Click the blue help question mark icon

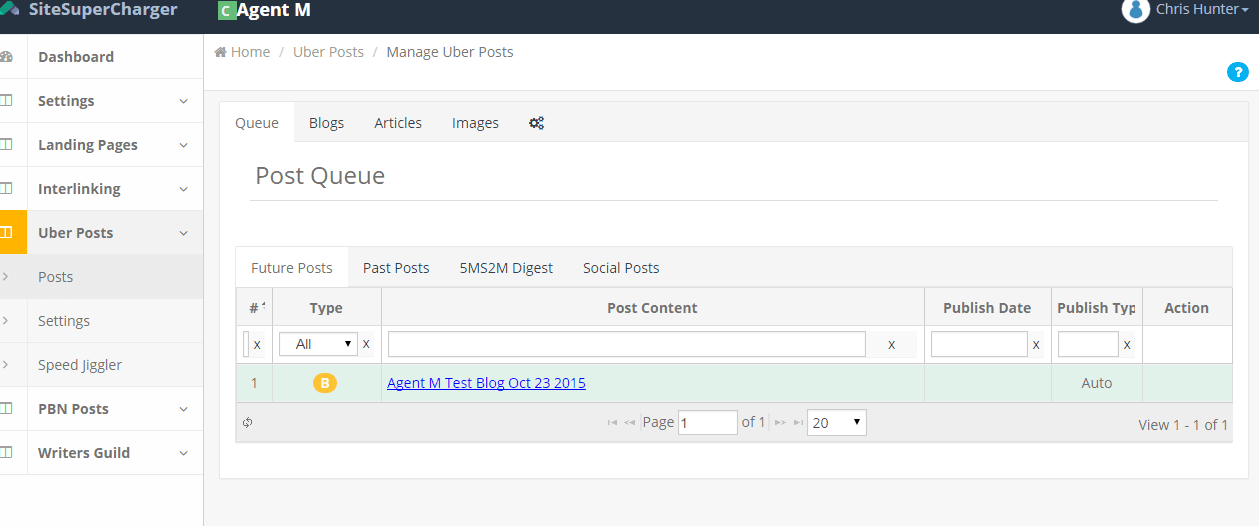pos(1237,72)
